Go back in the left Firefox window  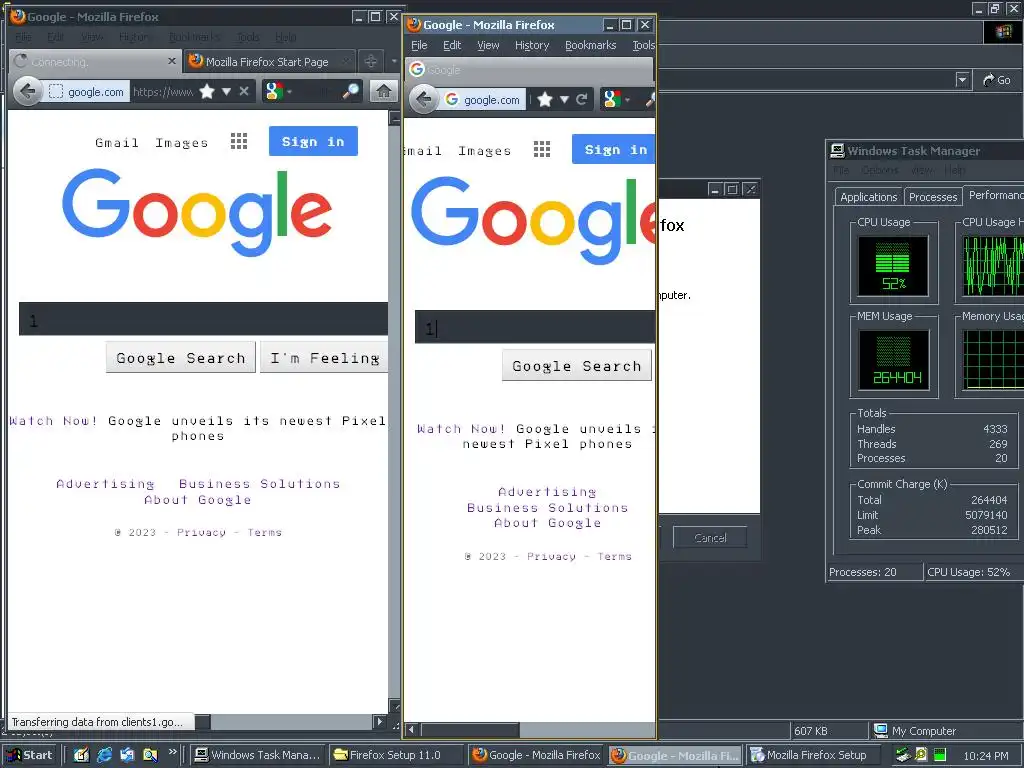coord(27,91)
